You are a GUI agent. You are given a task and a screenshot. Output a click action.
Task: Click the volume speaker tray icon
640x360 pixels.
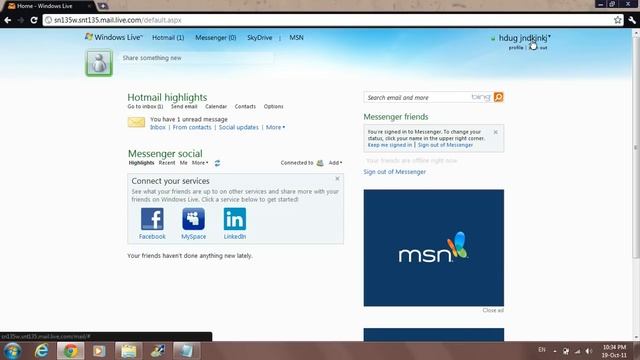[x=589, y=351]
